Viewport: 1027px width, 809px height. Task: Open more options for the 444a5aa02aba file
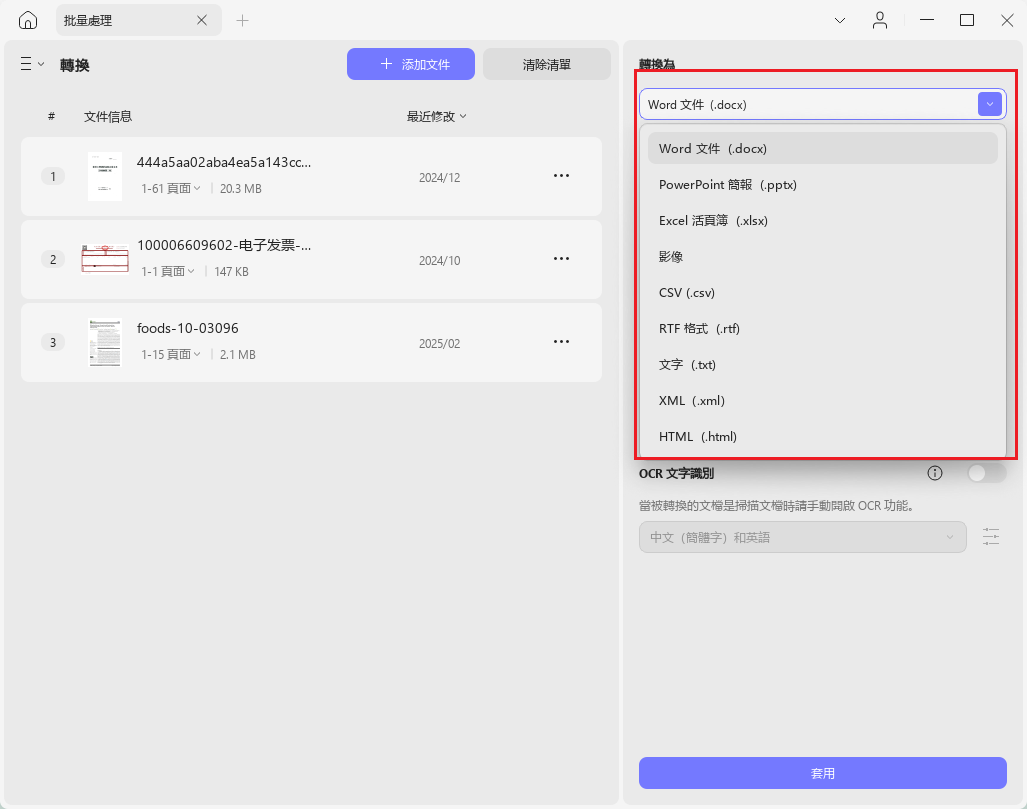[x=561, y=176]
